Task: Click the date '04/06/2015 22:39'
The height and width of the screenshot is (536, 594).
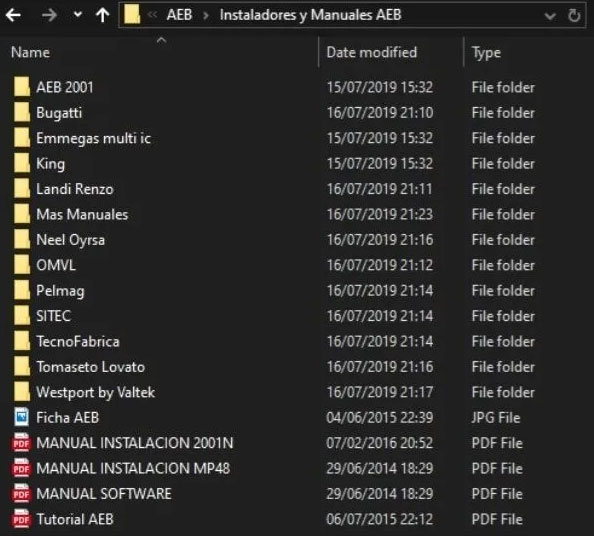Action: (x=380, y=417)
